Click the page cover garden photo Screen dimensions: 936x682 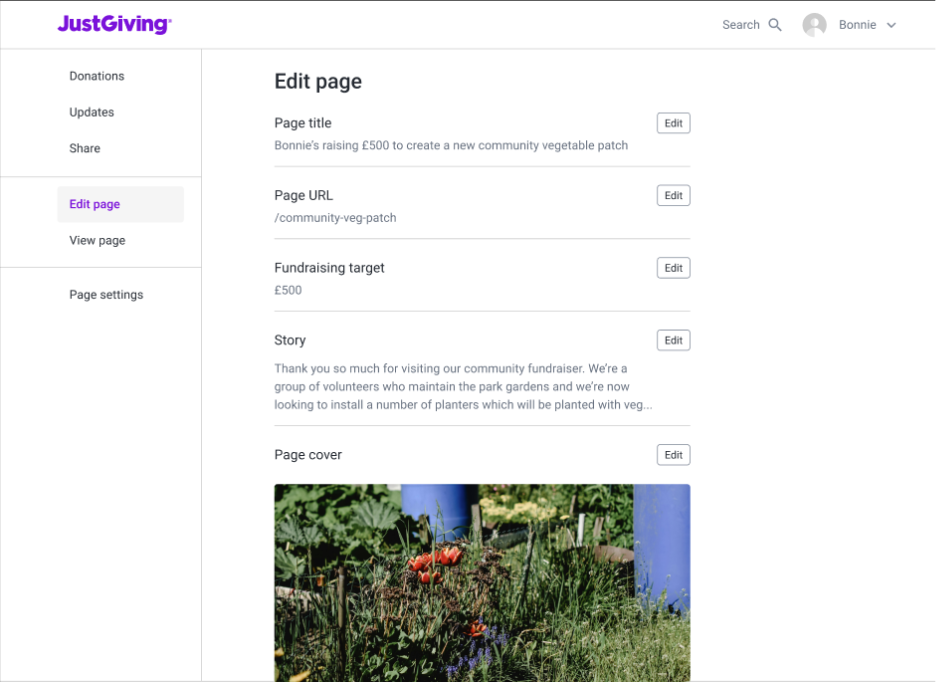pyautogui.click(x=482, y=582)
